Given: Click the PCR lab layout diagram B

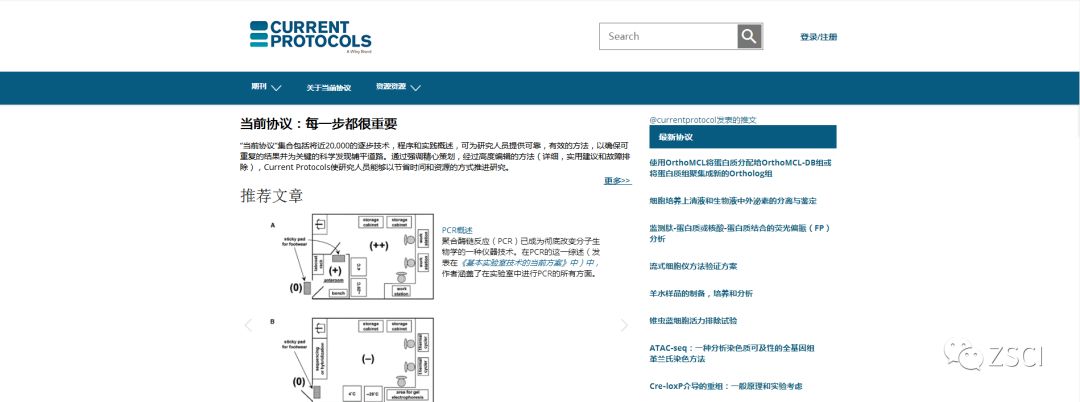Looking at the screenshot, I should [x=353, y=359].
